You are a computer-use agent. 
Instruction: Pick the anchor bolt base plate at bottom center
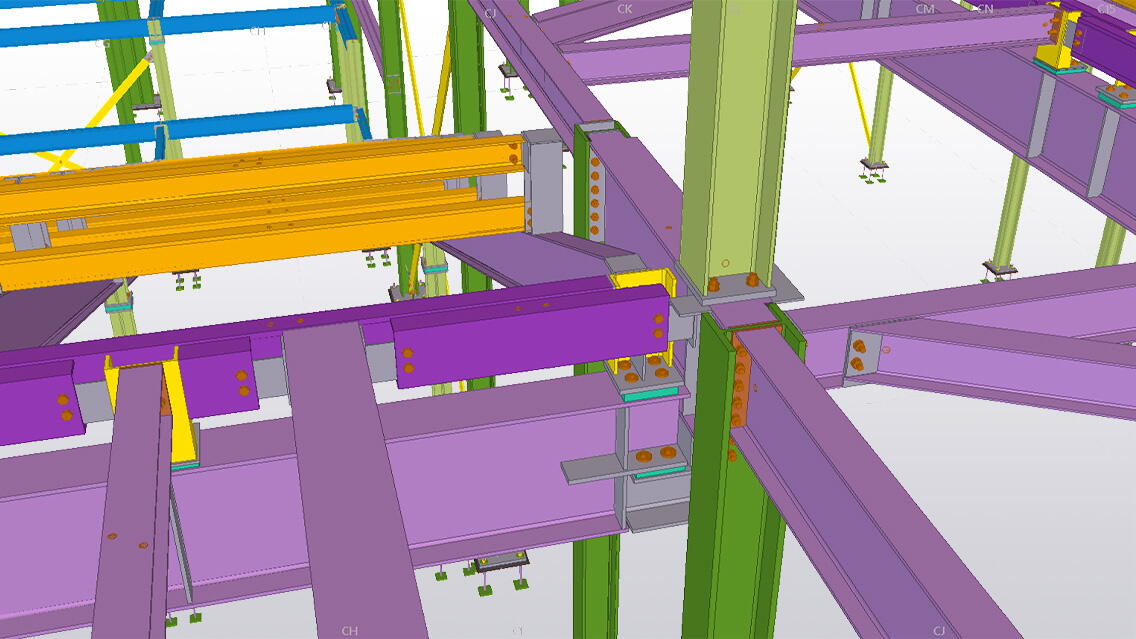500,559
